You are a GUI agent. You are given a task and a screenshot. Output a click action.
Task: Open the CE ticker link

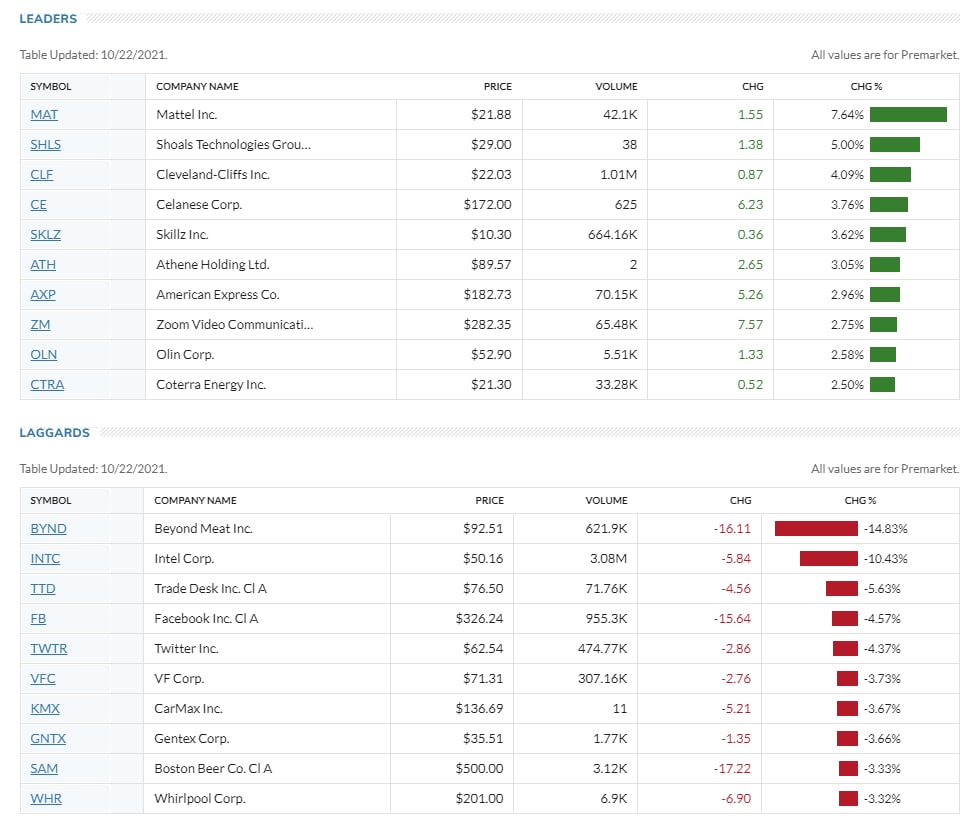point(39,205)
